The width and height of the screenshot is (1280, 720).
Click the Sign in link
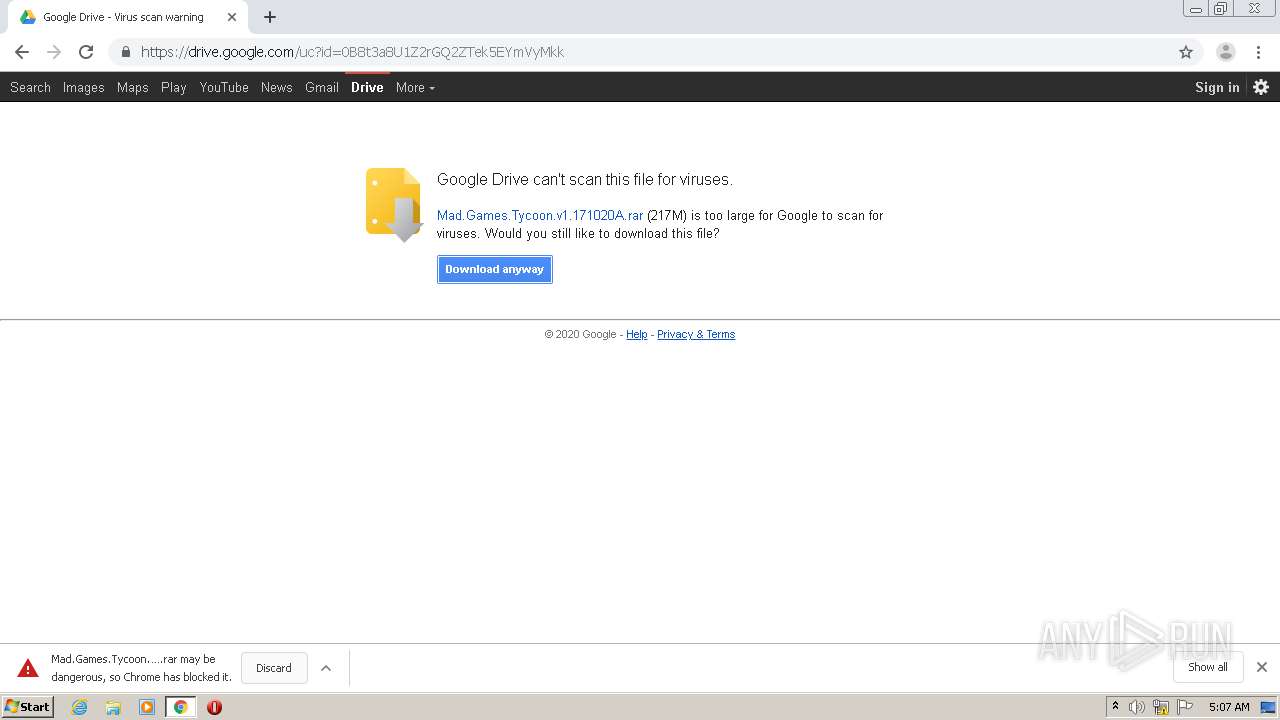tap(1217, 87)
